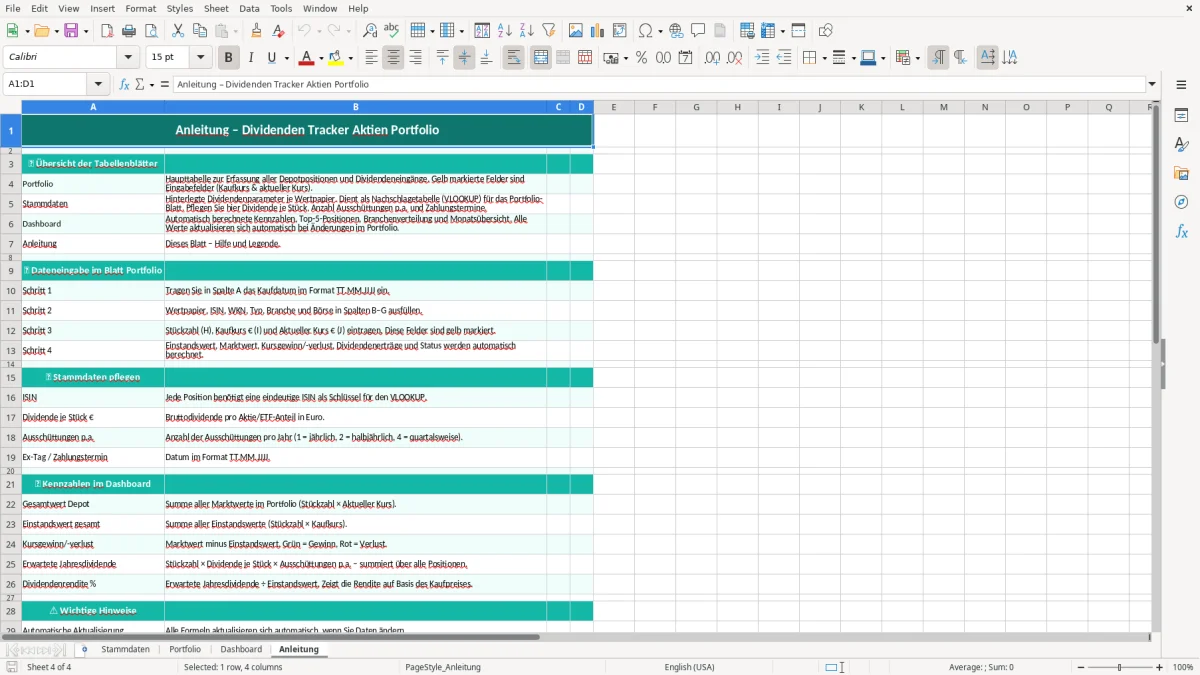Click the zoom slider in status bar
The width and height of the screenshot is (1200, 675).
point(1119,667)
